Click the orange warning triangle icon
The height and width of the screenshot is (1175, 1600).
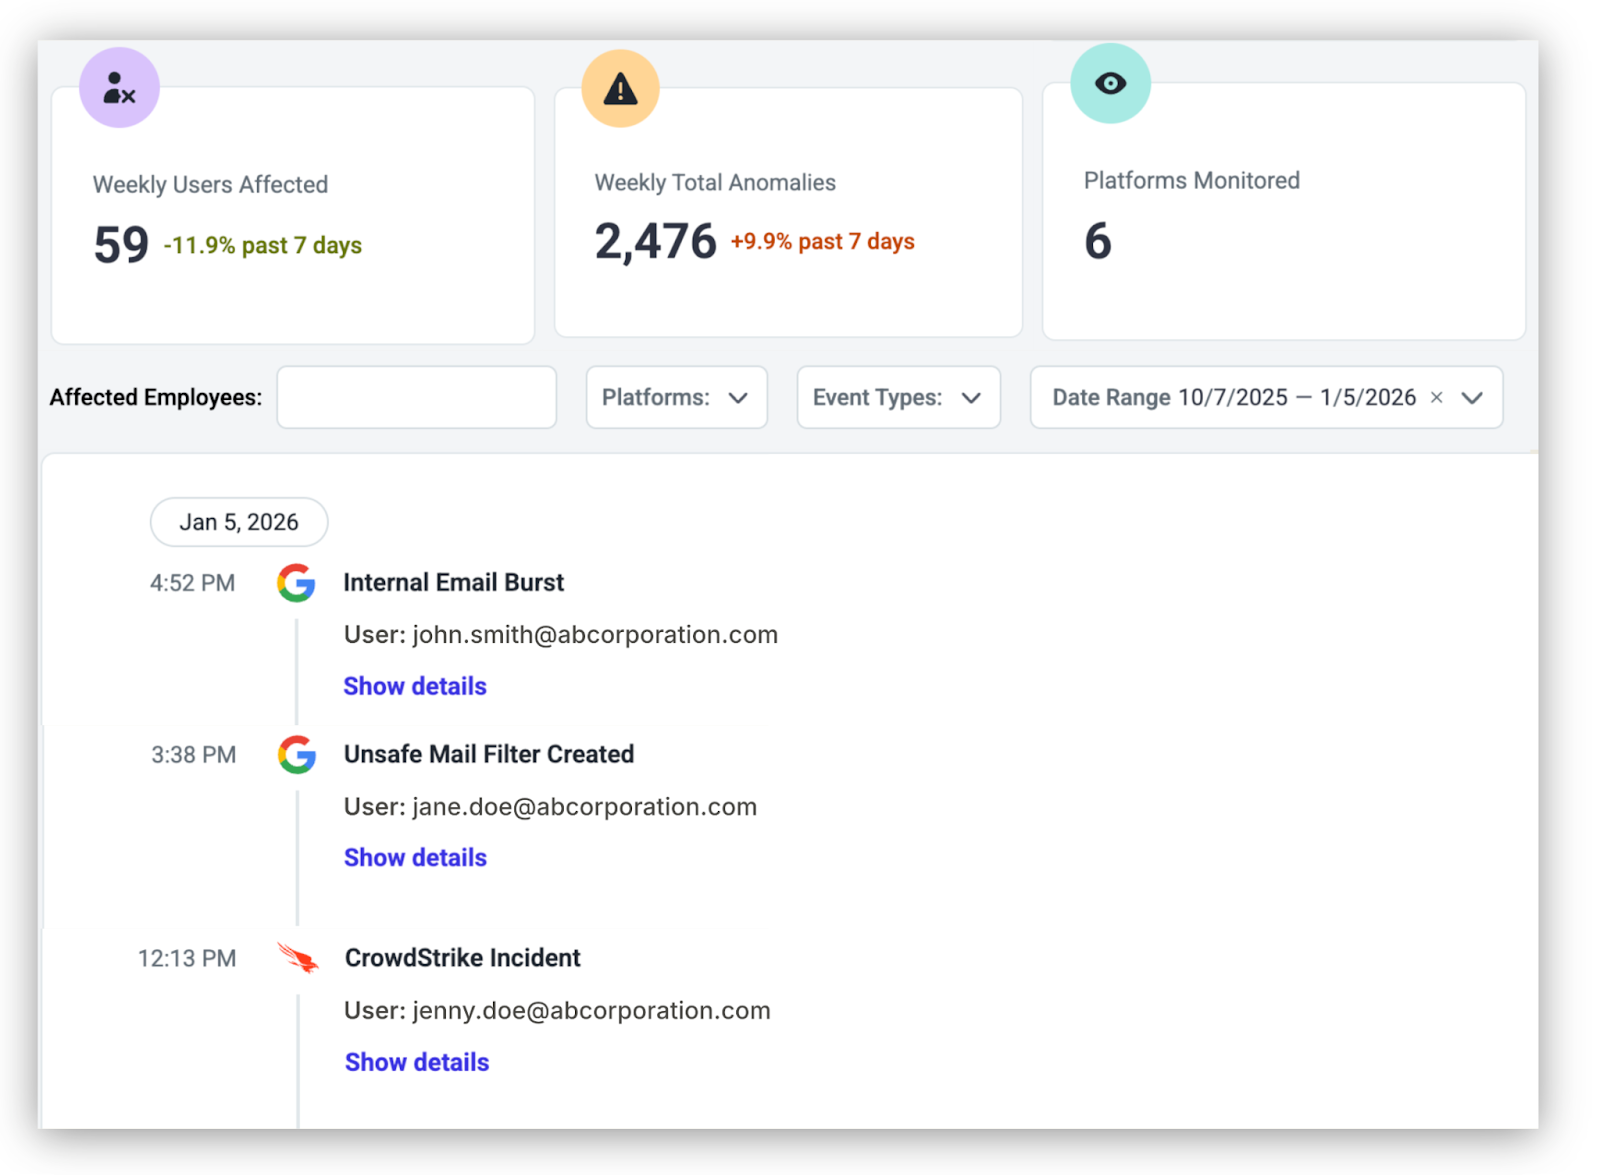coord(620,89)
